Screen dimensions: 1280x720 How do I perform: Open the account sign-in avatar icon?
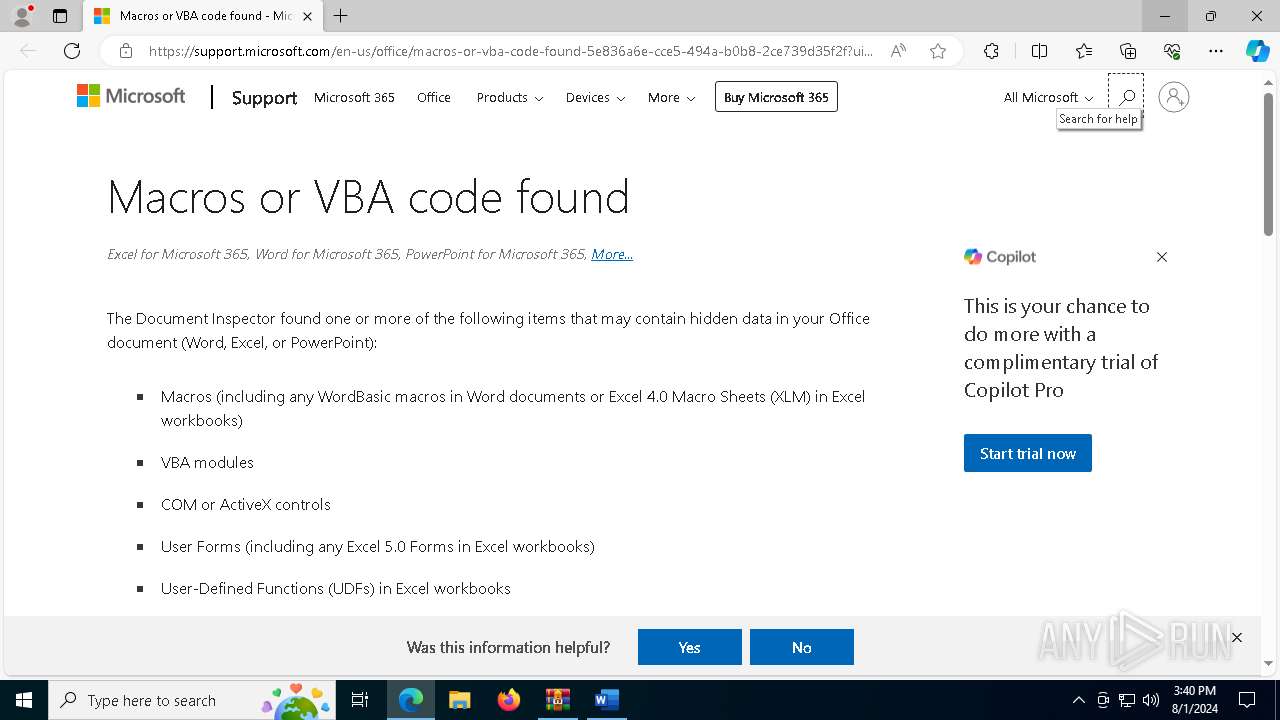[1173, 97]
